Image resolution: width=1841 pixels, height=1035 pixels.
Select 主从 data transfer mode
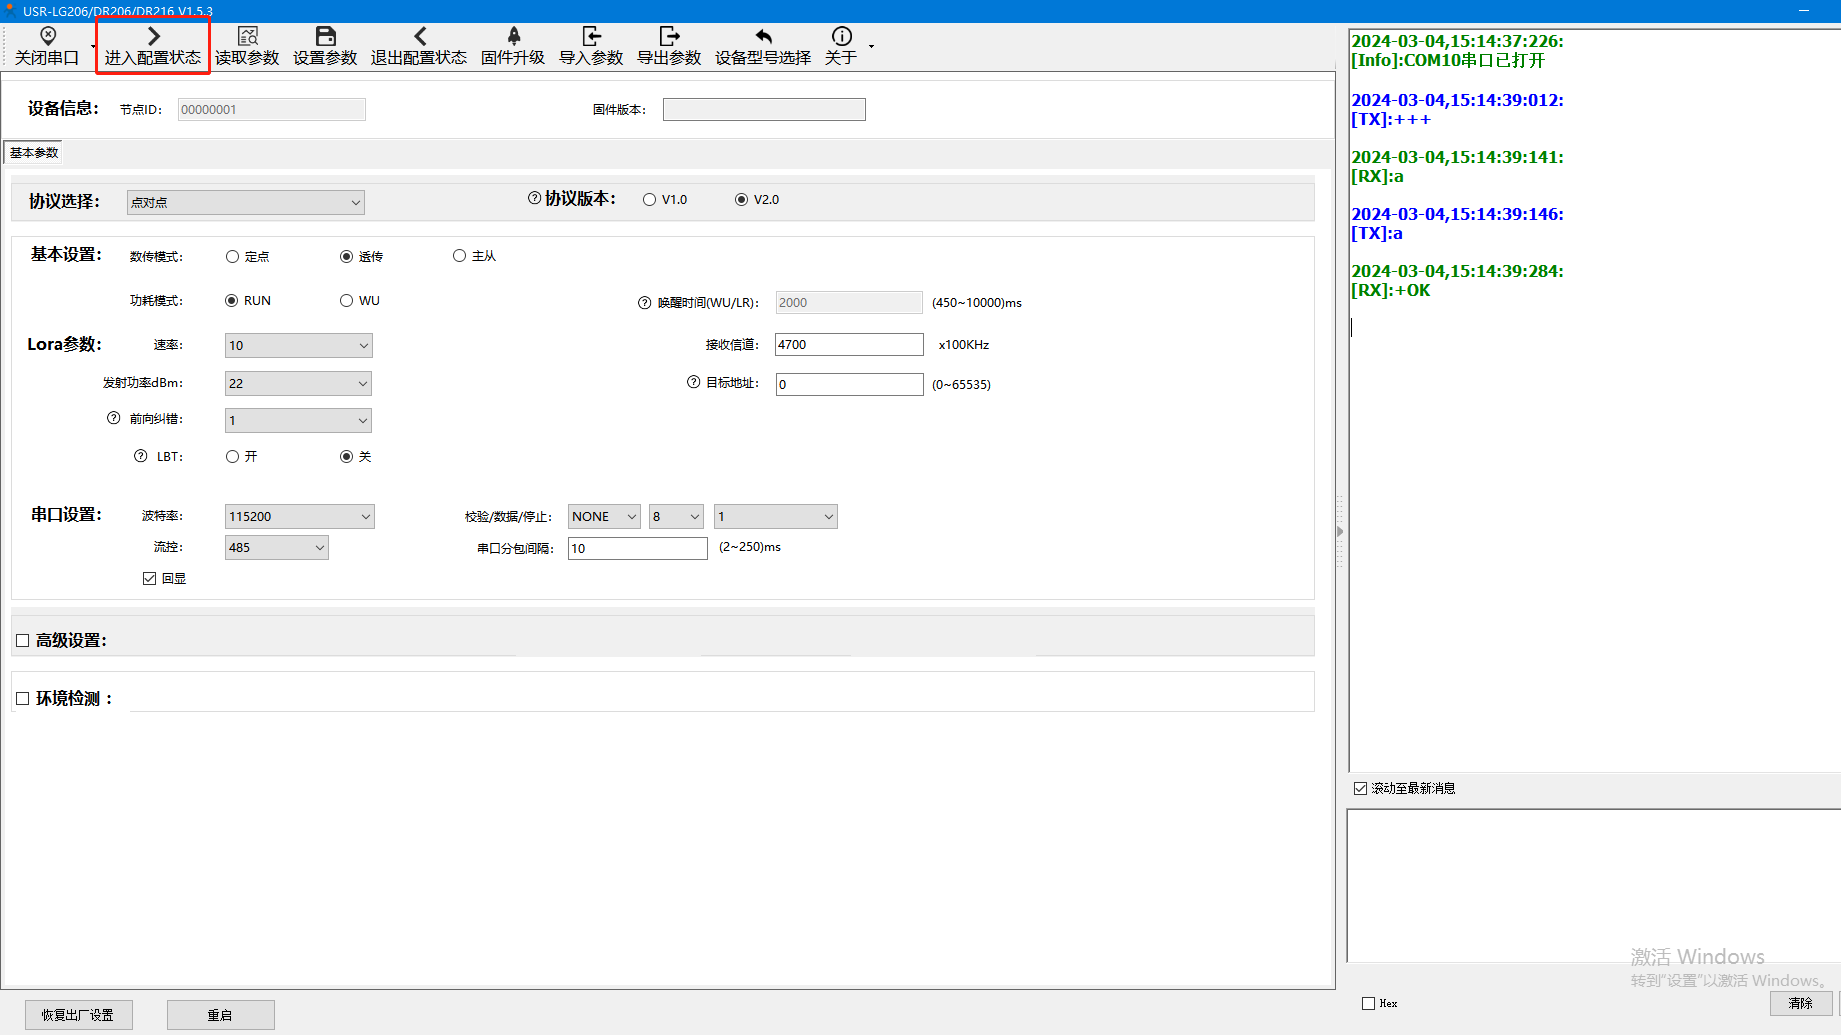click(x=460, y=256)
